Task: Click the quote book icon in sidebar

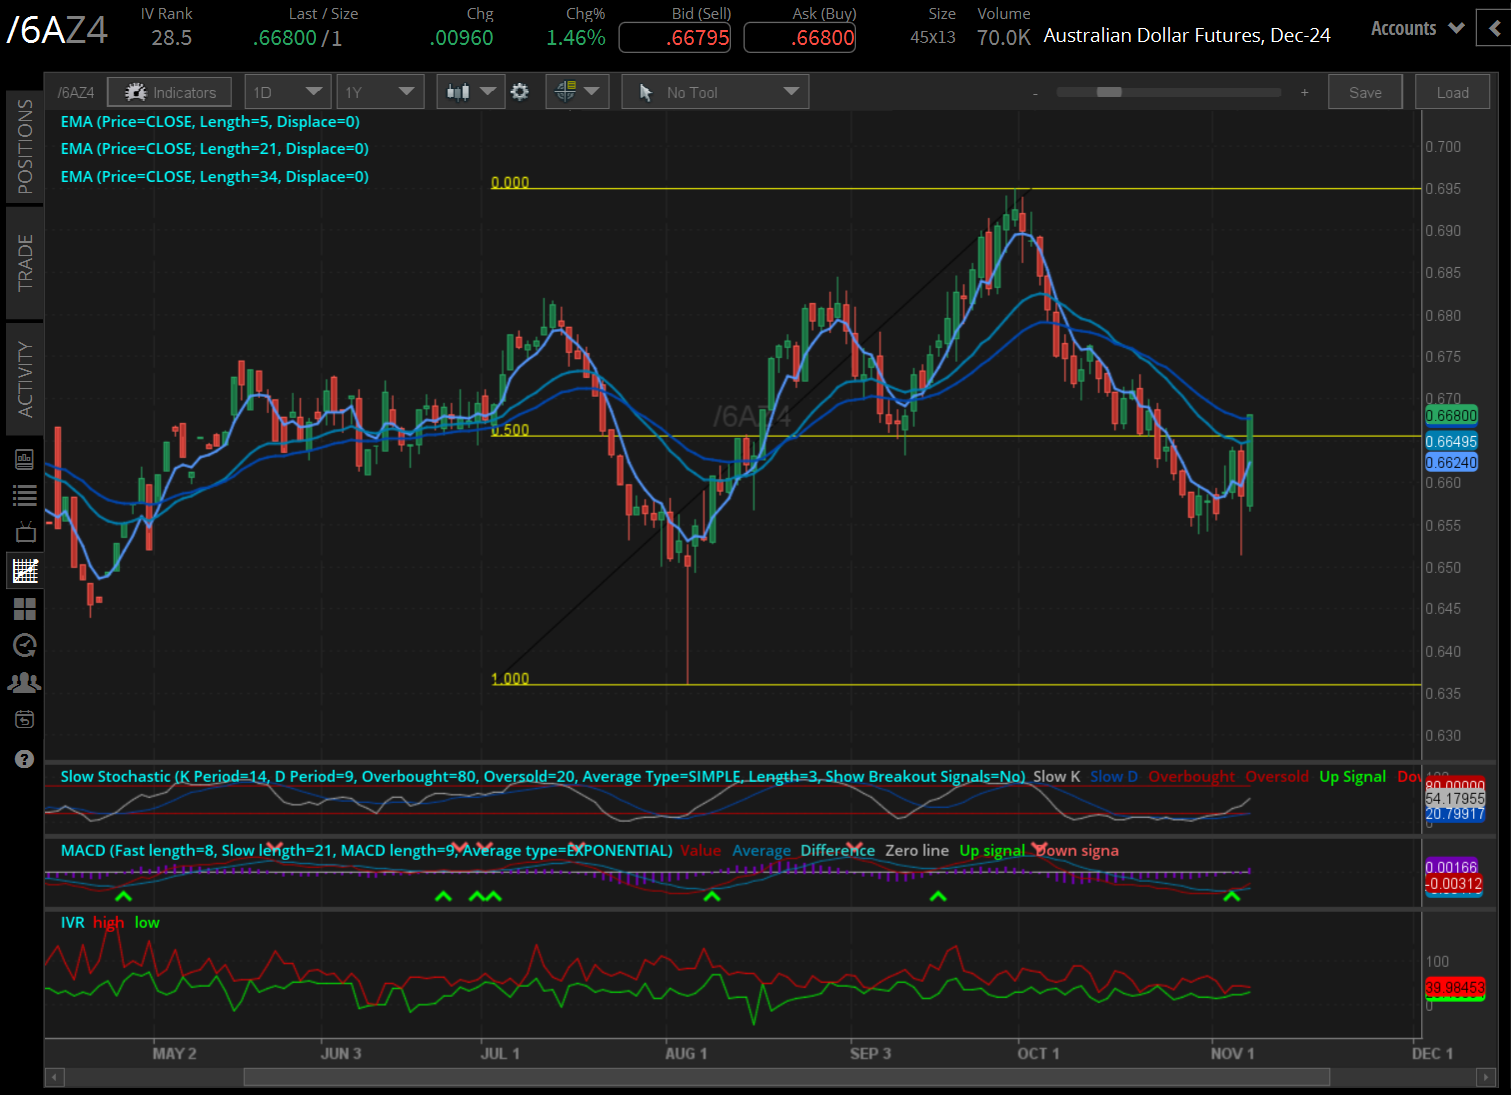Action: point(25,459)
